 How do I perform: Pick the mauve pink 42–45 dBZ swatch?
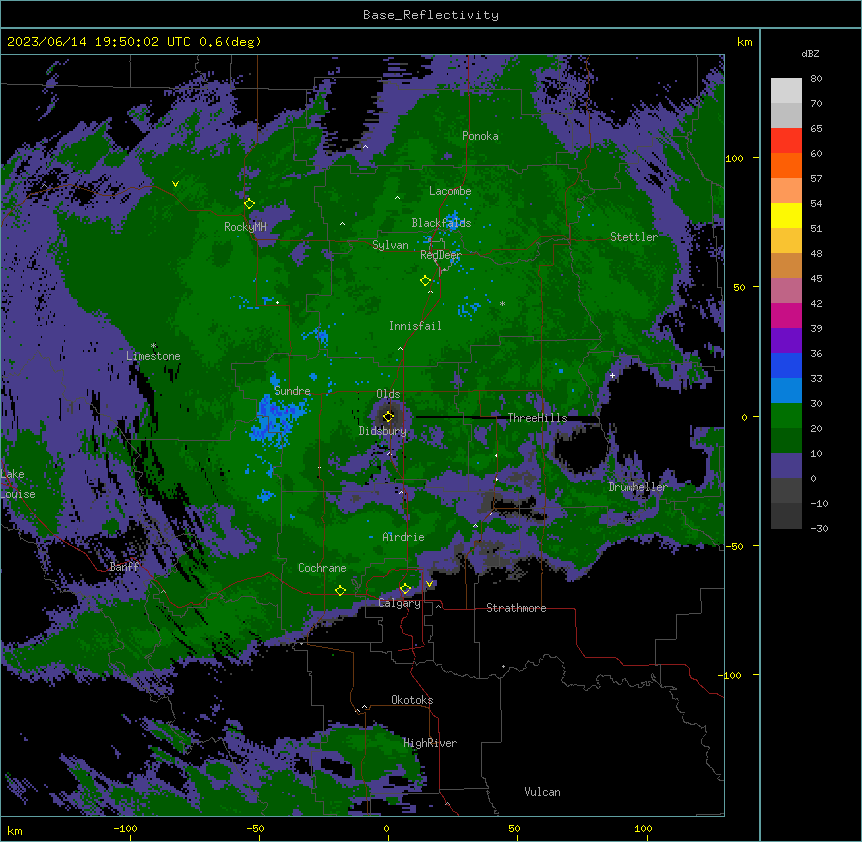click(x=786, y=291)
